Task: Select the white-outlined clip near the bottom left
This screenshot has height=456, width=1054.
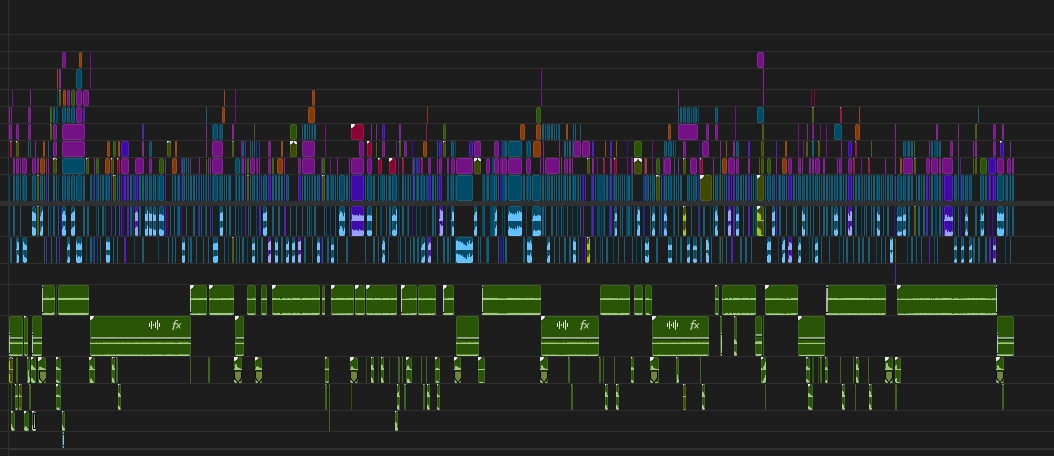Action: [34, 422]
